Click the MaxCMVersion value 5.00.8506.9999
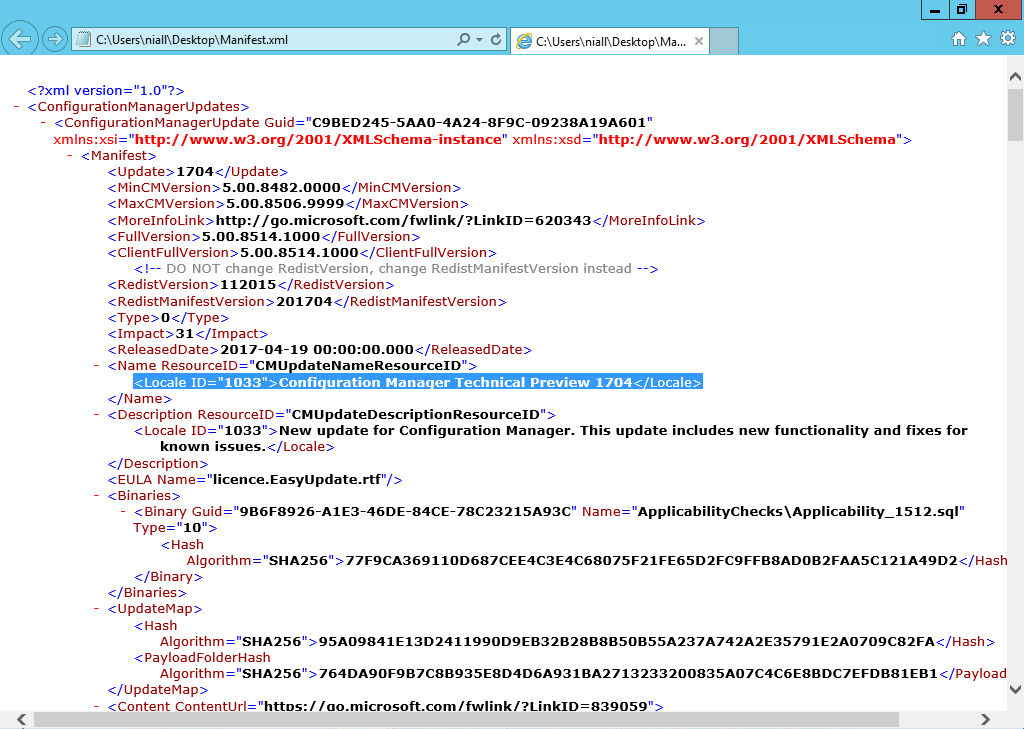The image size is (1024, 729). [285, 204]
